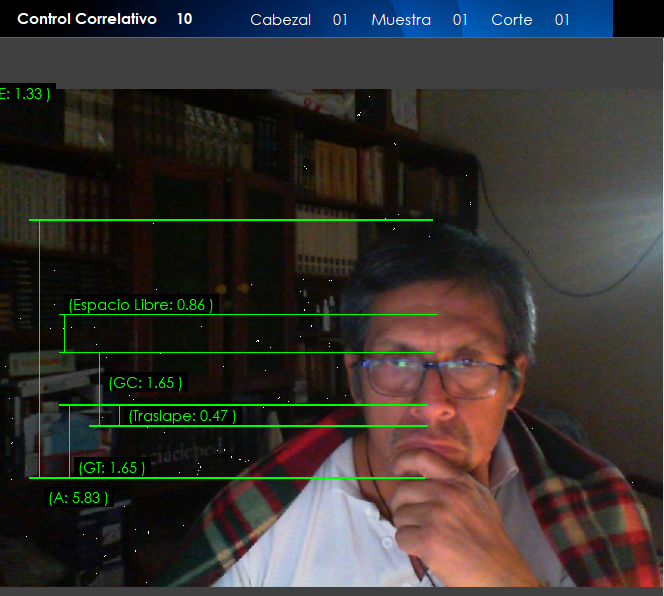
Task: Select the Corte number 01 field
Action: click(x=562, y=20)
